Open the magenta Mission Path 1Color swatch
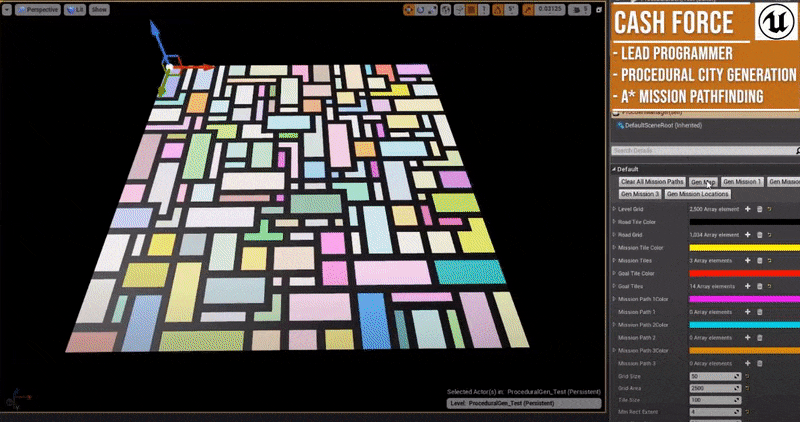This screenshot has height=422, width=800. (745, 299)
